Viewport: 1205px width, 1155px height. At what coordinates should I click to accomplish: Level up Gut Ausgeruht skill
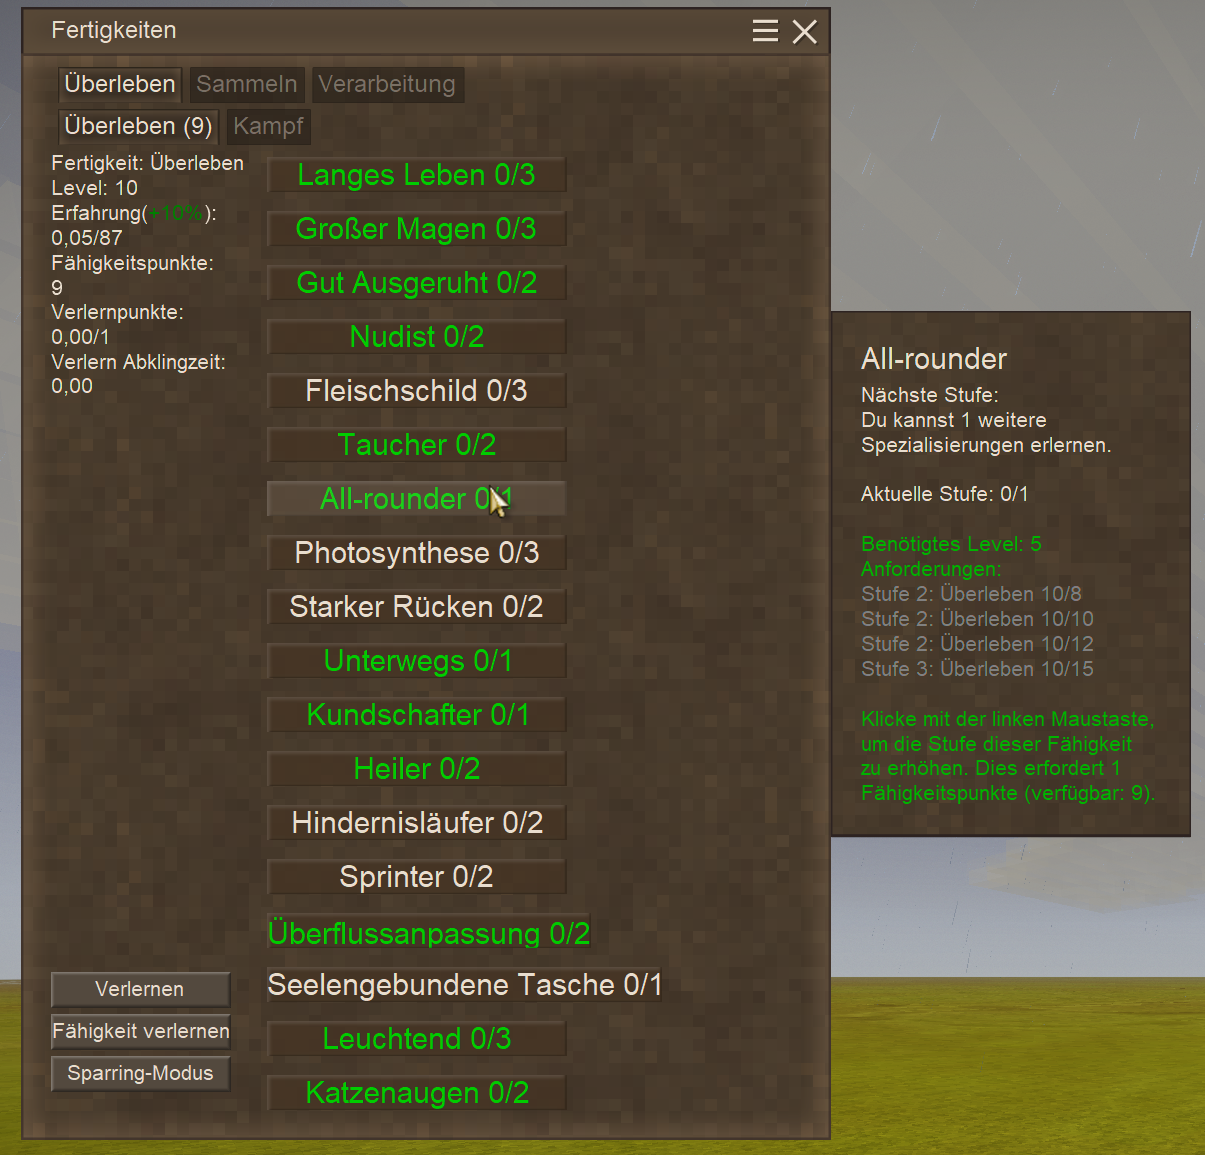point(416,283)
